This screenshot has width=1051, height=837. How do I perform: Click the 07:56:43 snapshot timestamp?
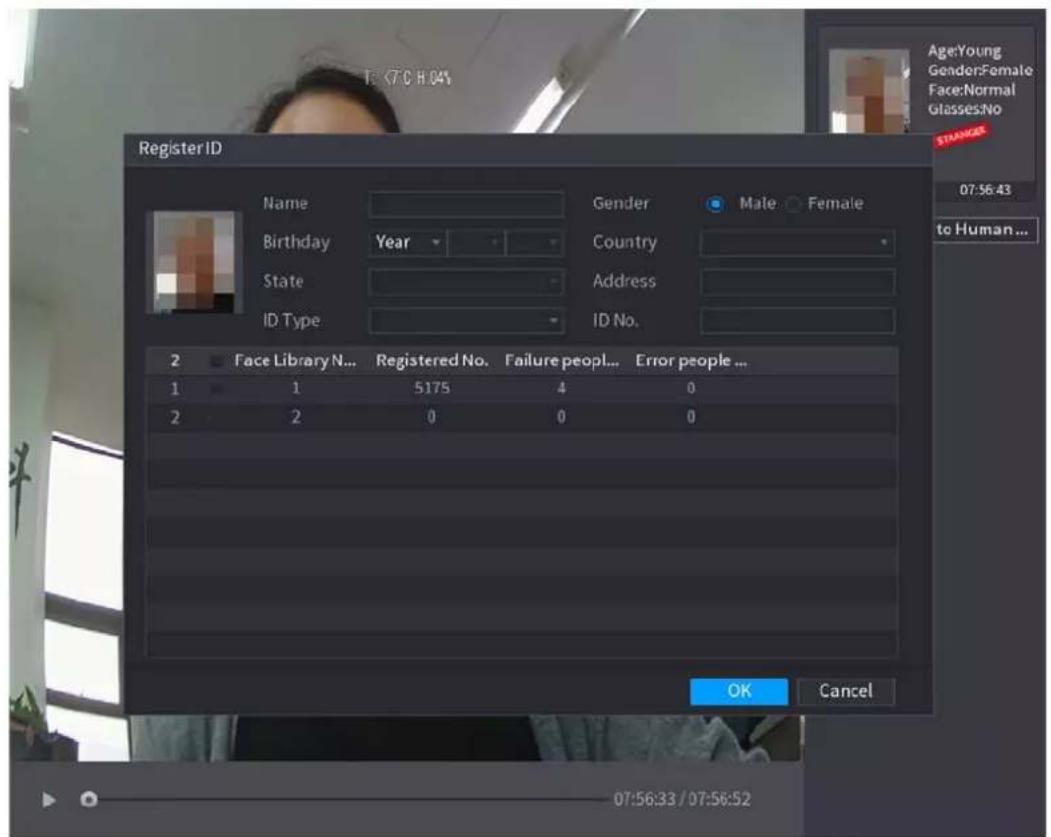click(x=985, y=190)
